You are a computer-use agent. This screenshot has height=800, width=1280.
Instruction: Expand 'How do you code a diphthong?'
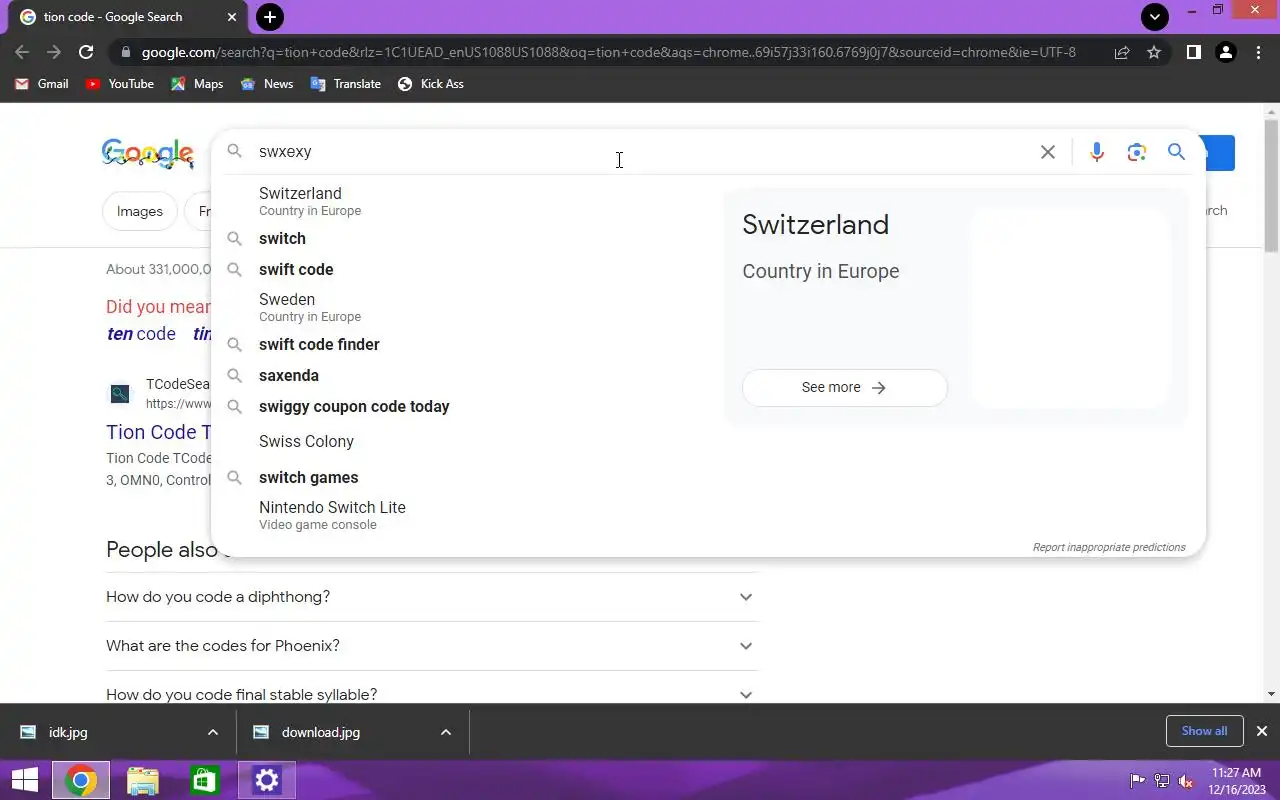point(432,597)
